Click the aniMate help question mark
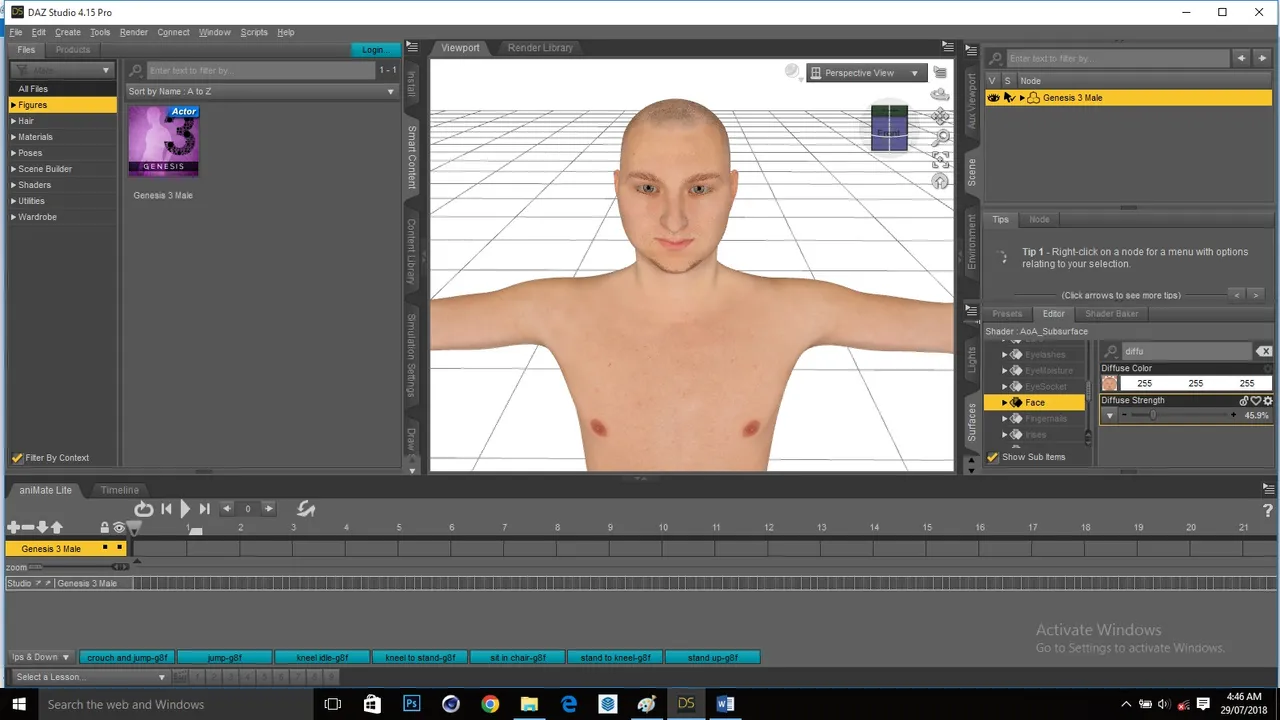The image size is (1280, 720). point(1267,511)
